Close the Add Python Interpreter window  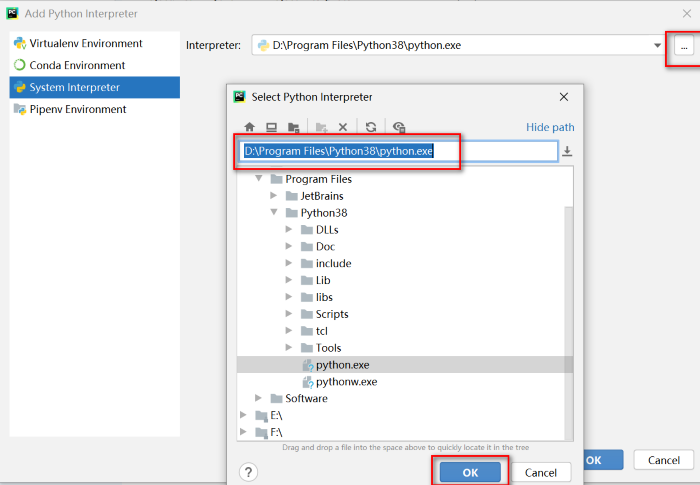pos(687,13)
